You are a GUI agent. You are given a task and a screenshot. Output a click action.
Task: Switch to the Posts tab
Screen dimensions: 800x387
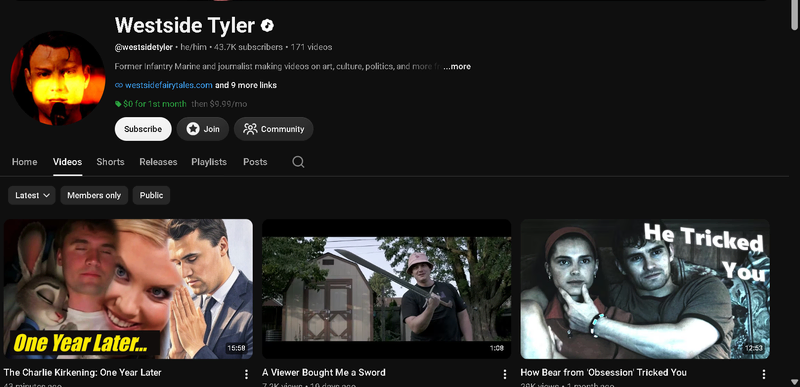[x=255, y=162]
